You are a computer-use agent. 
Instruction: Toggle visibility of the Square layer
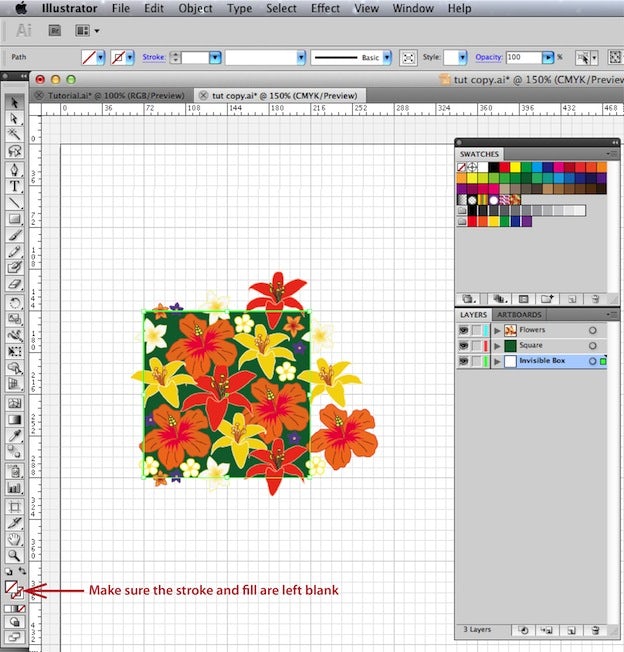[464, 345]
